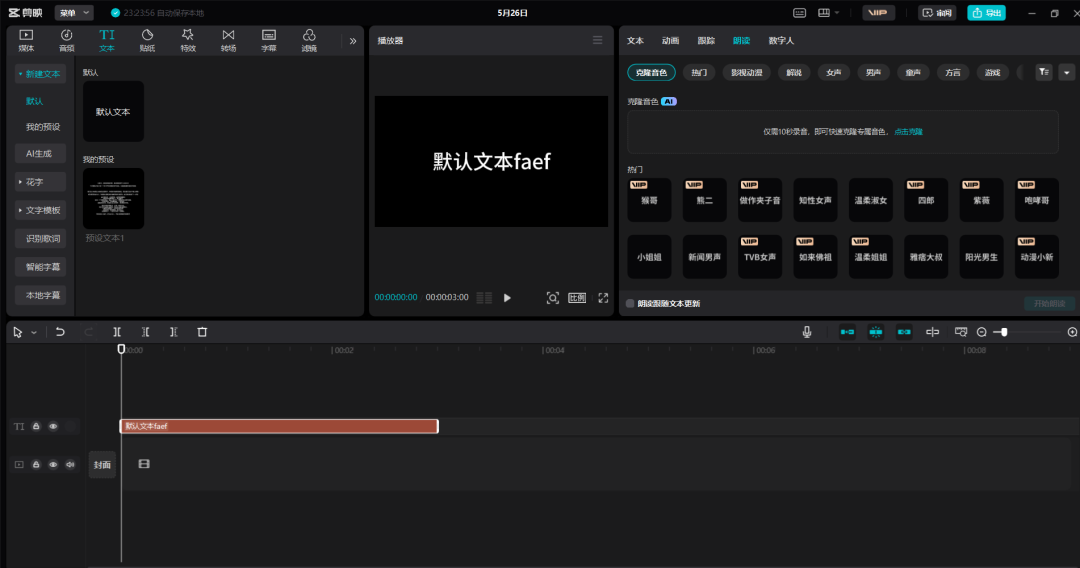Image resolution: width=1080 pixels, height=568 pixels.
Task: Mute the main video track audio
Action: click(70, 464)
